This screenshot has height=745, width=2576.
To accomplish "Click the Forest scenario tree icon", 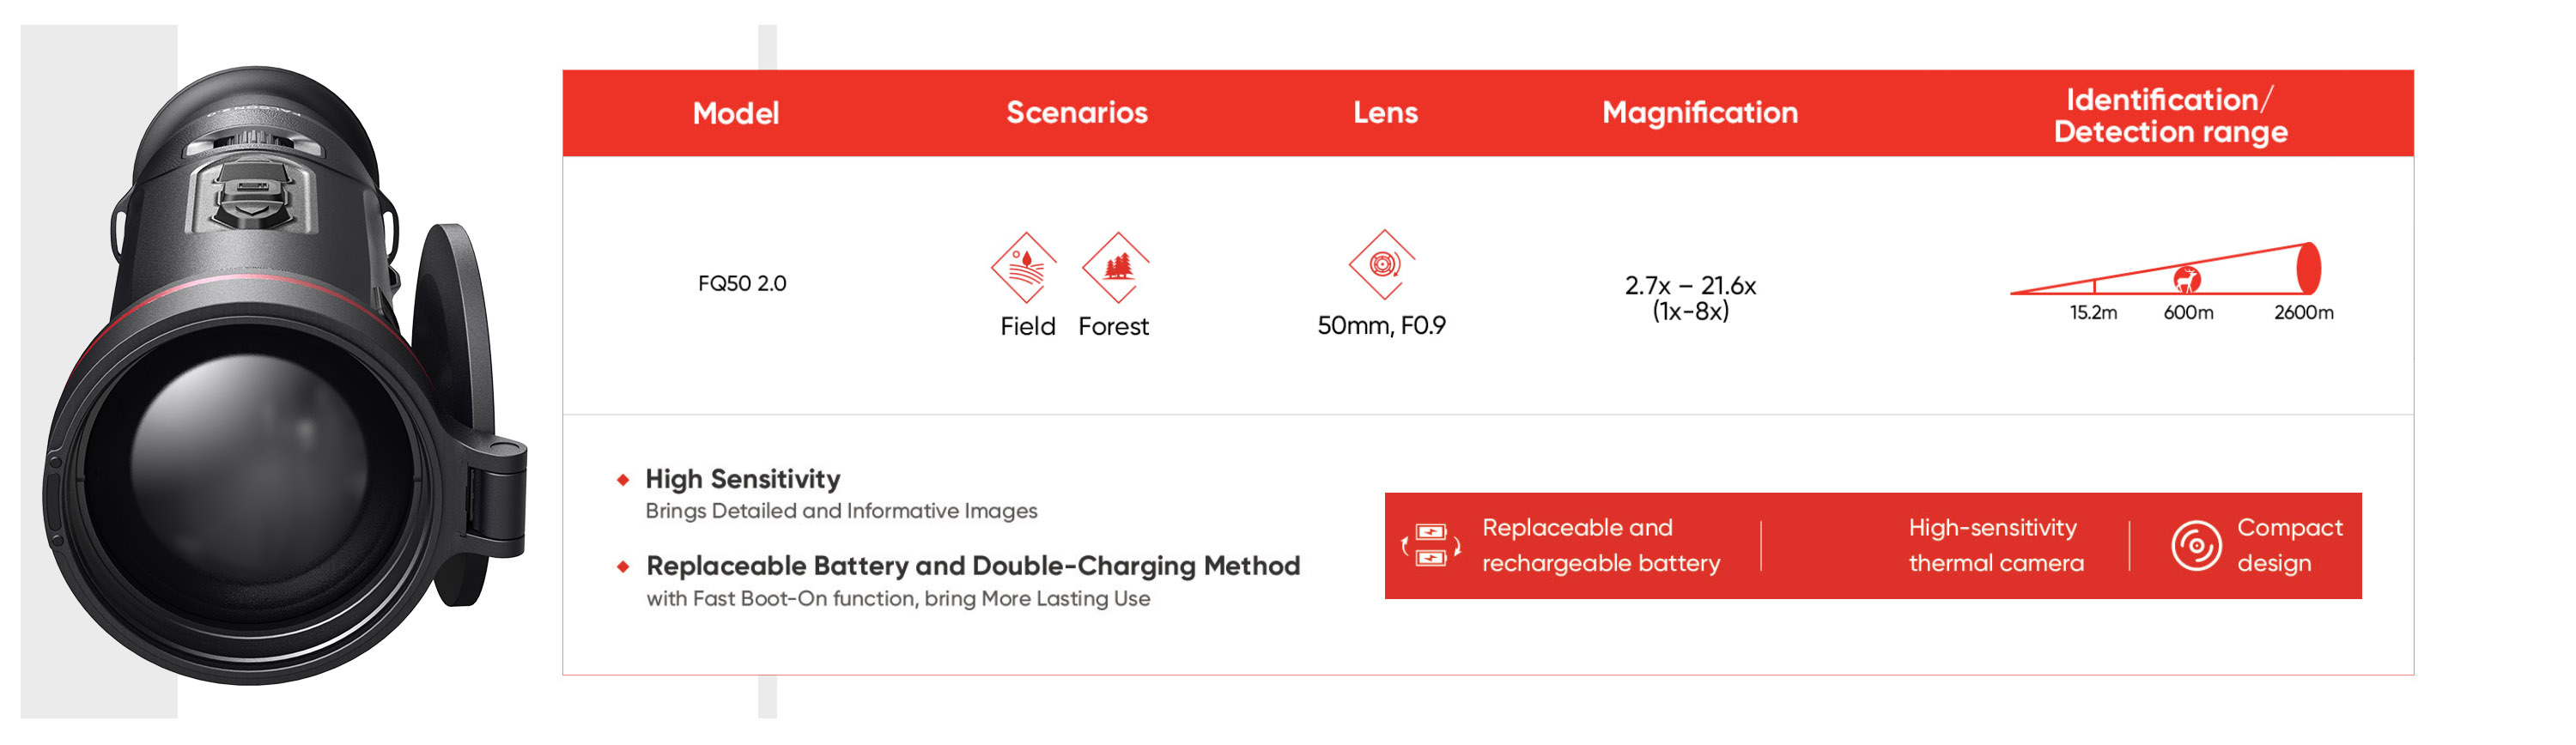I will (1116, 267).
